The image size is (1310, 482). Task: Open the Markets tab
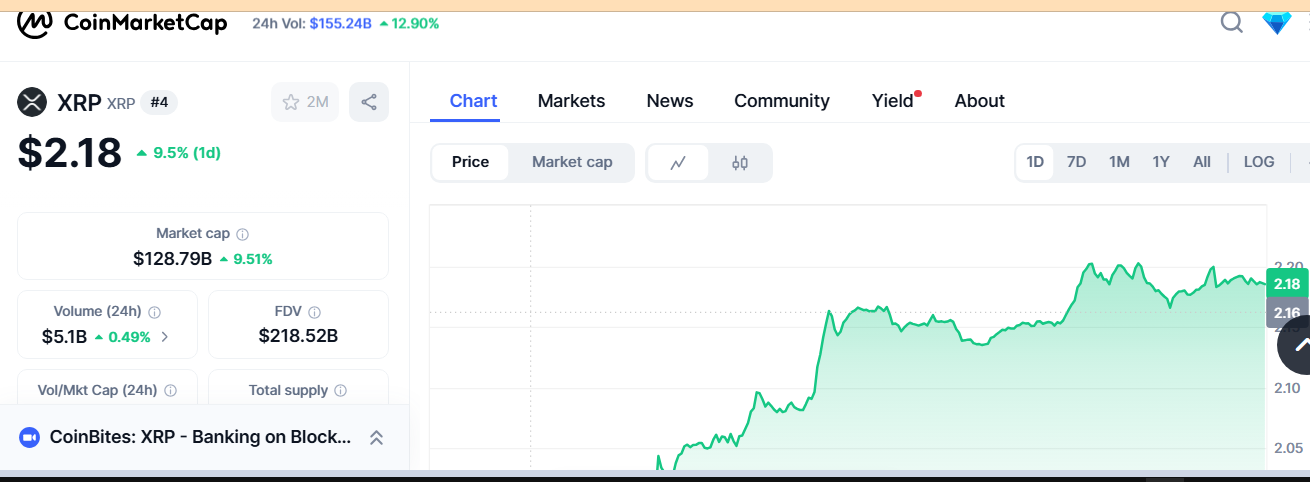click(x=571, y=101)
